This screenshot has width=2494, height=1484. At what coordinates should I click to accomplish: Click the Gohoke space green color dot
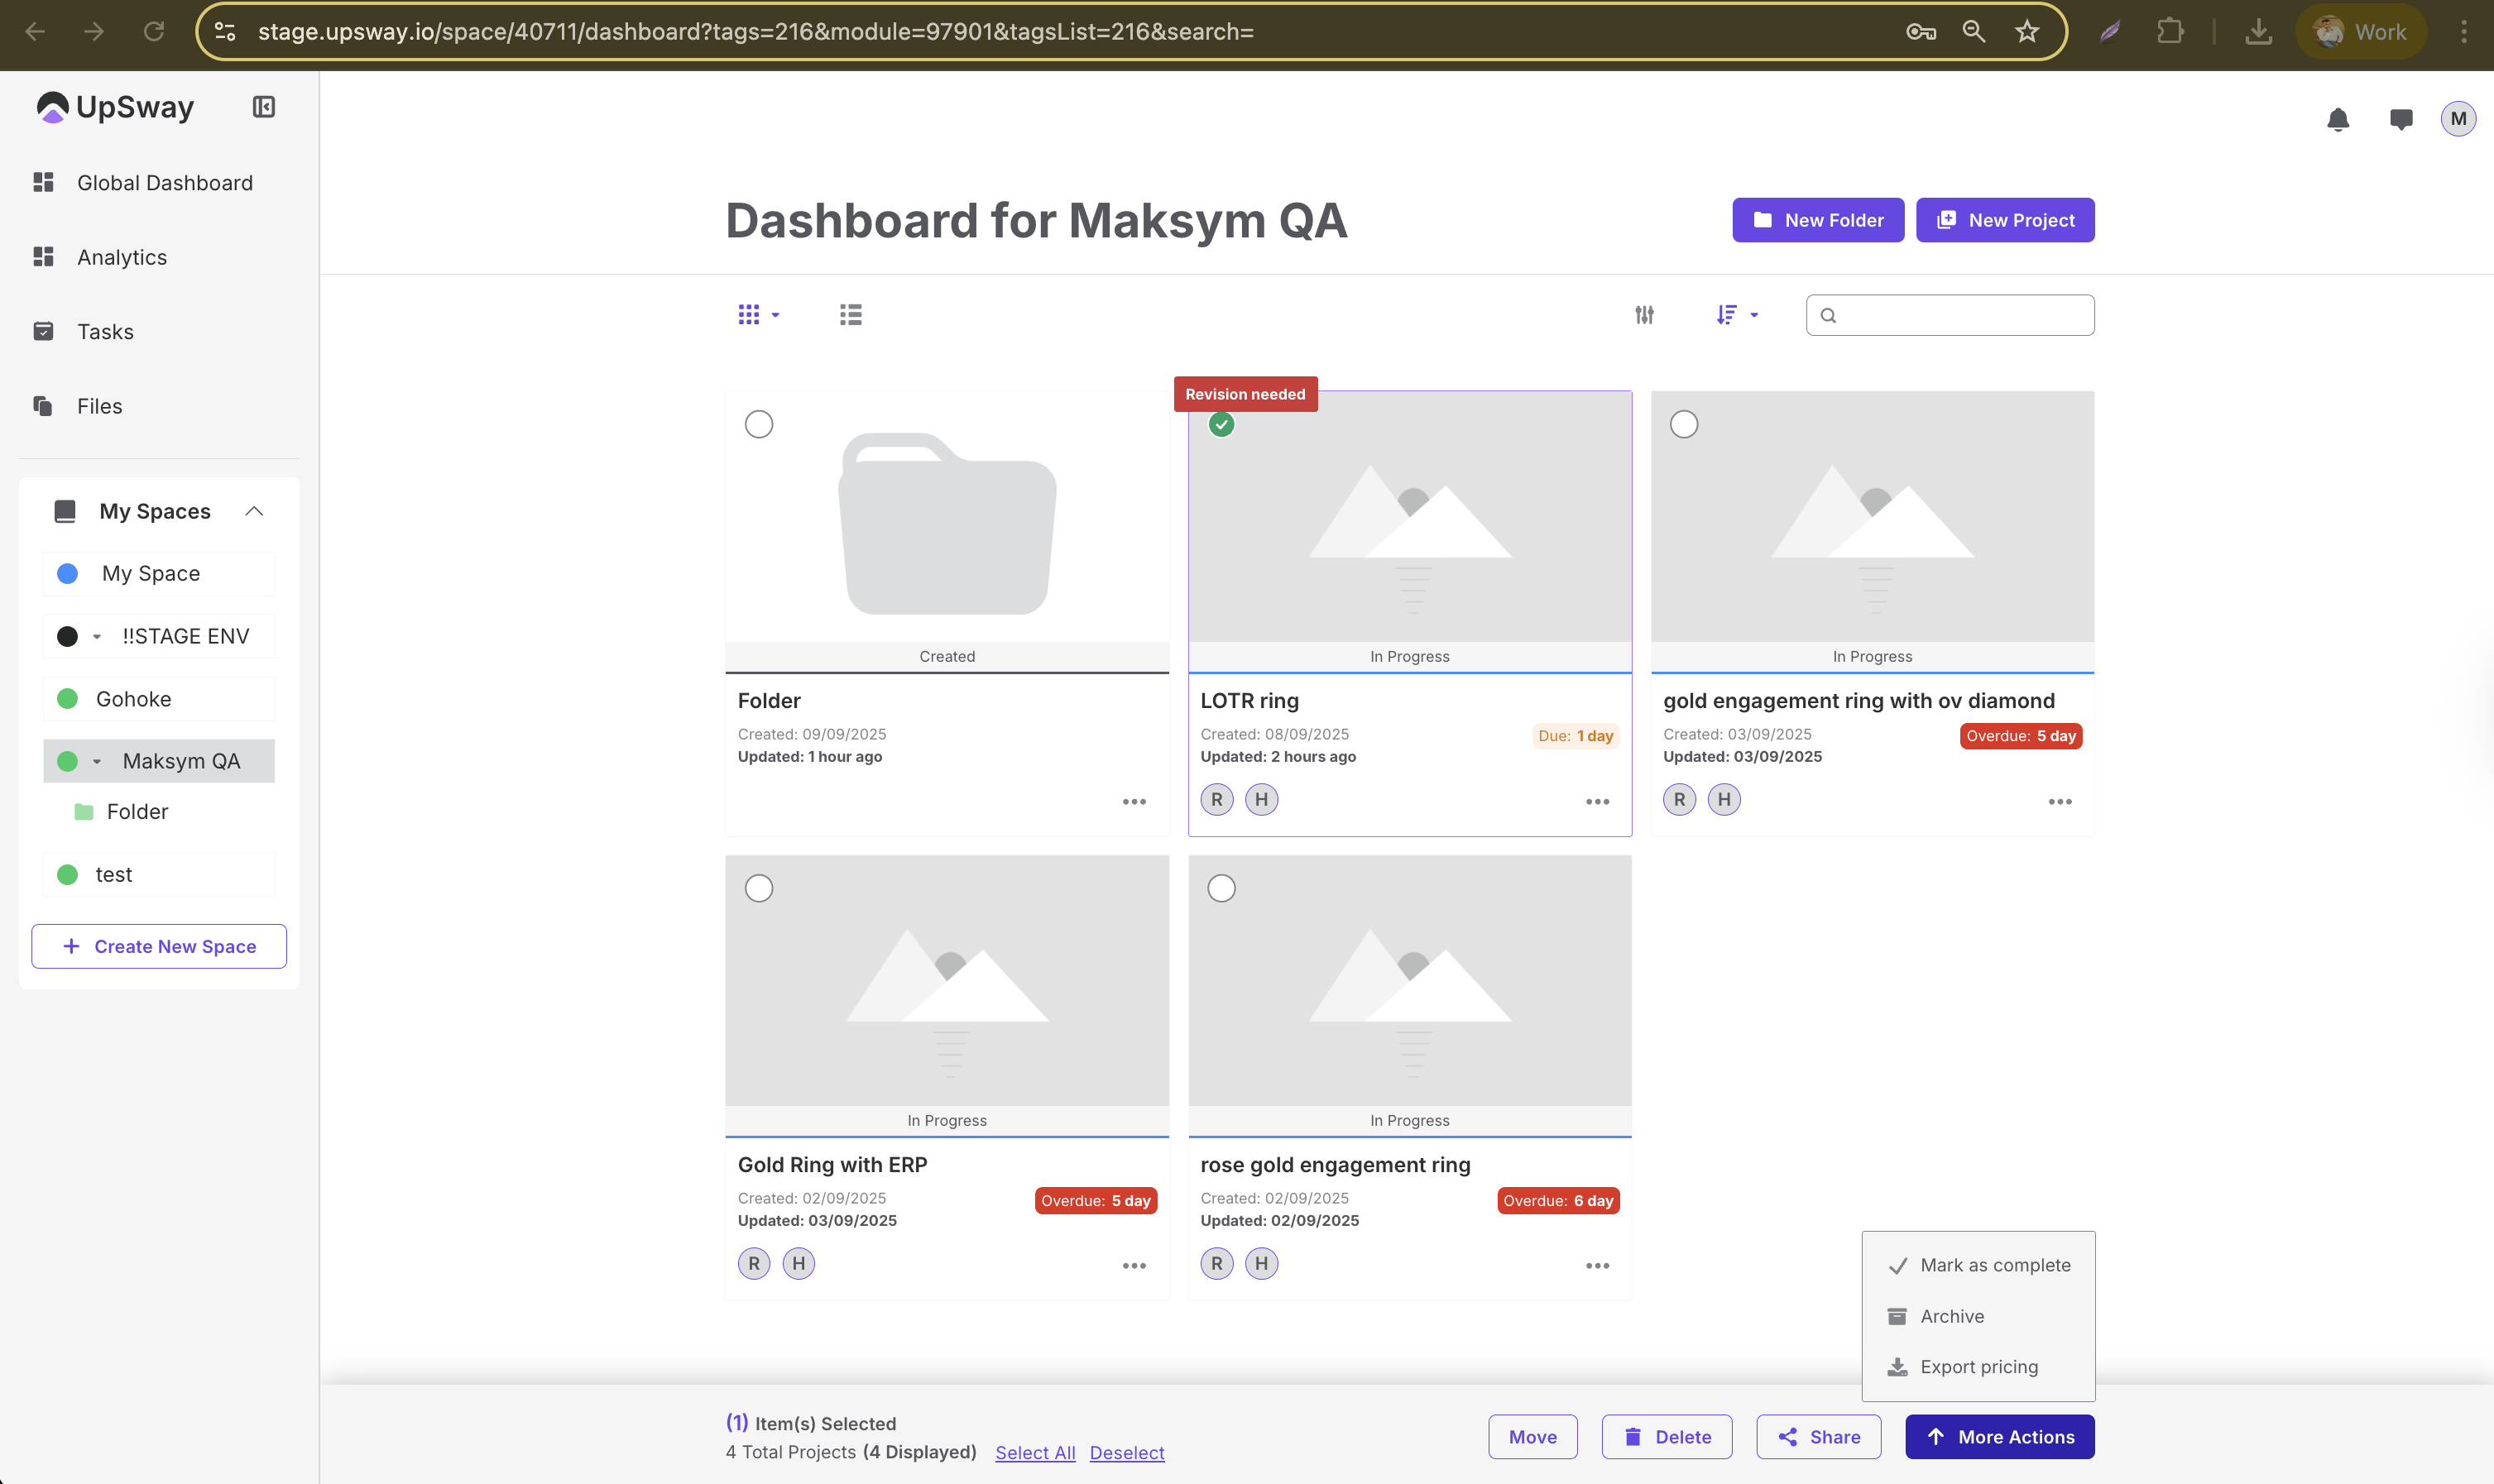pyautogui.click(x=68, y=699)
